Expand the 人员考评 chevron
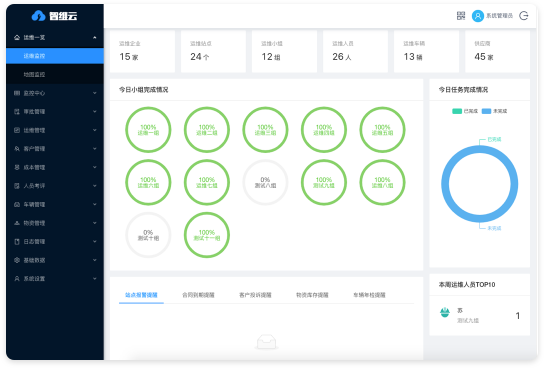 tap(95, 186)
